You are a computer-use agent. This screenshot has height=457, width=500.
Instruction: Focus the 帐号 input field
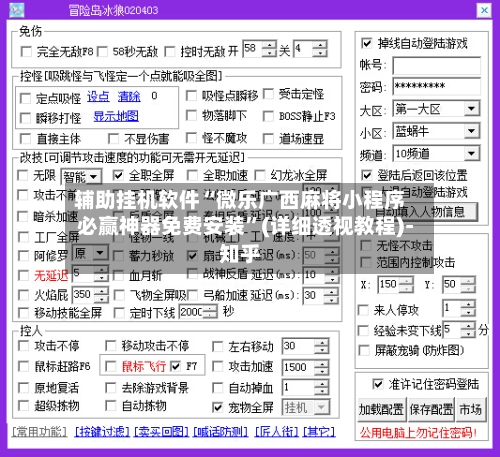(436, 65)
